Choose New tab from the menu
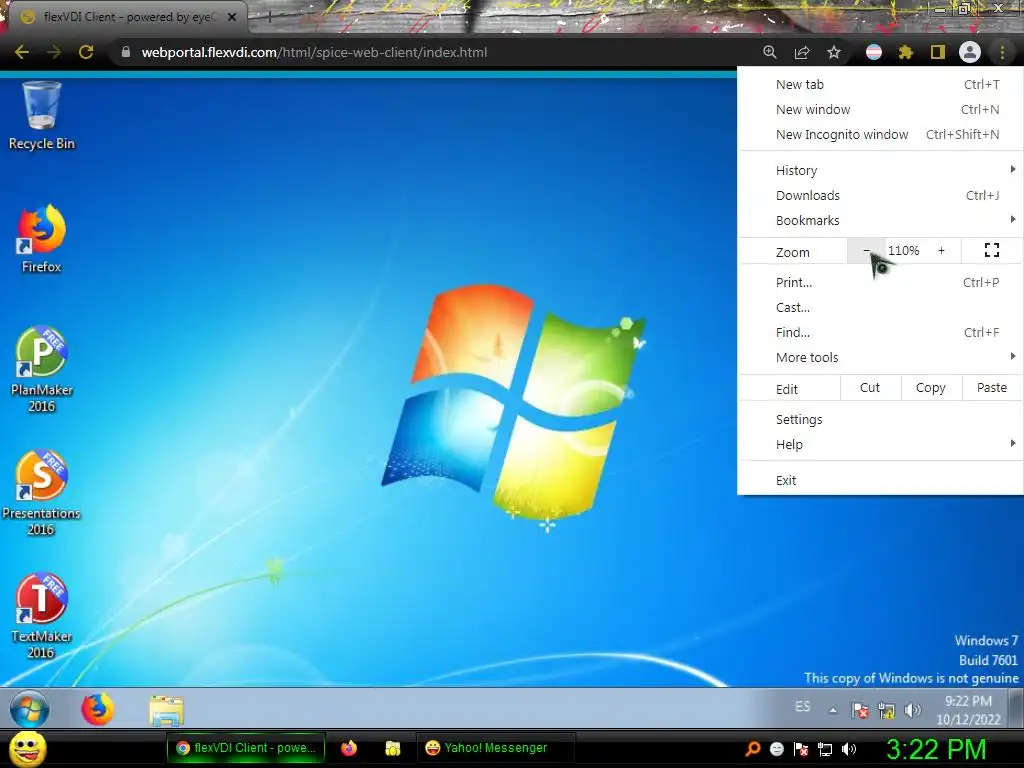This screenshot has height=768, width=1024. pyautogui.click(x=880, y=84)
